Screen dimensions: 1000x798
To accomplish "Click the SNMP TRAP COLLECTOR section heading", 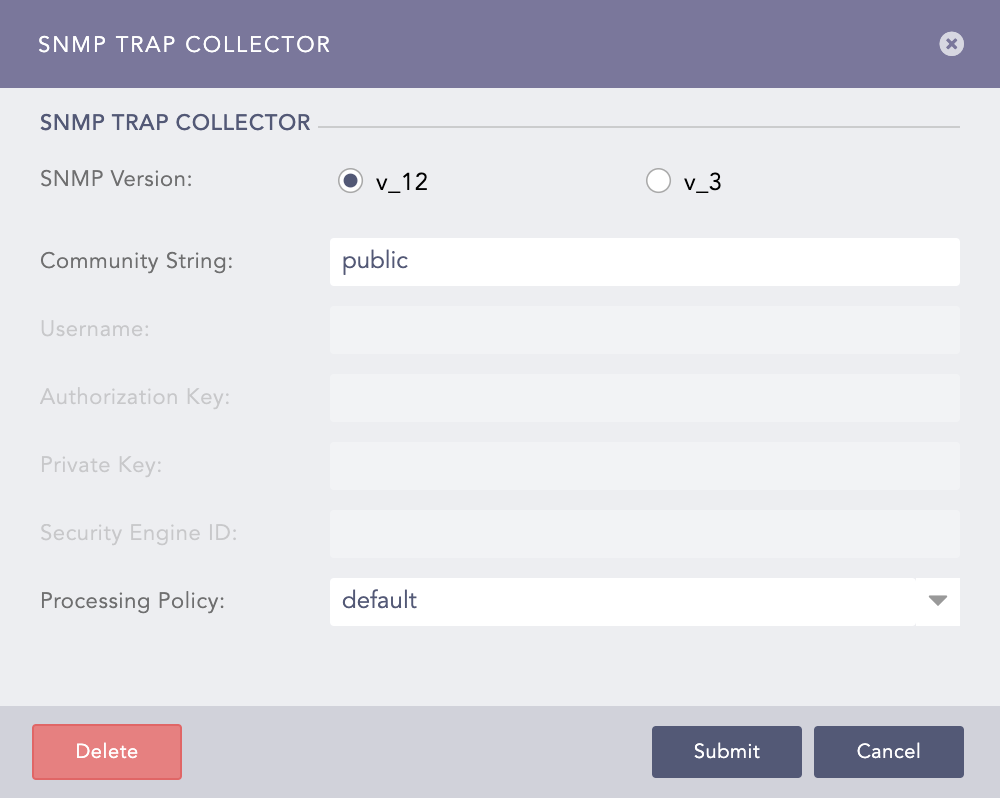I will point(174,122).
